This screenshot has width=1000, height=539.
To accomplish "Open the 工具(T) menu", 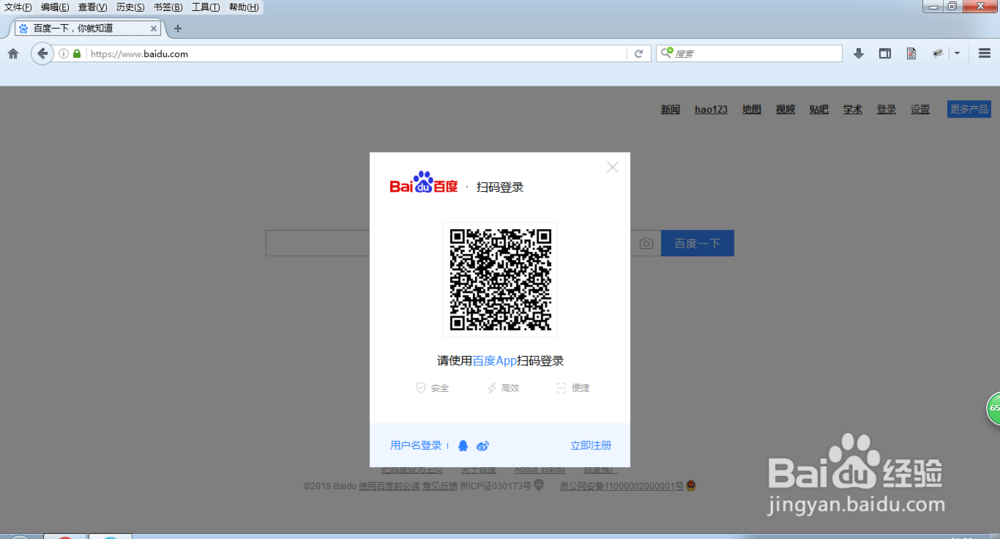I will 205,7.
